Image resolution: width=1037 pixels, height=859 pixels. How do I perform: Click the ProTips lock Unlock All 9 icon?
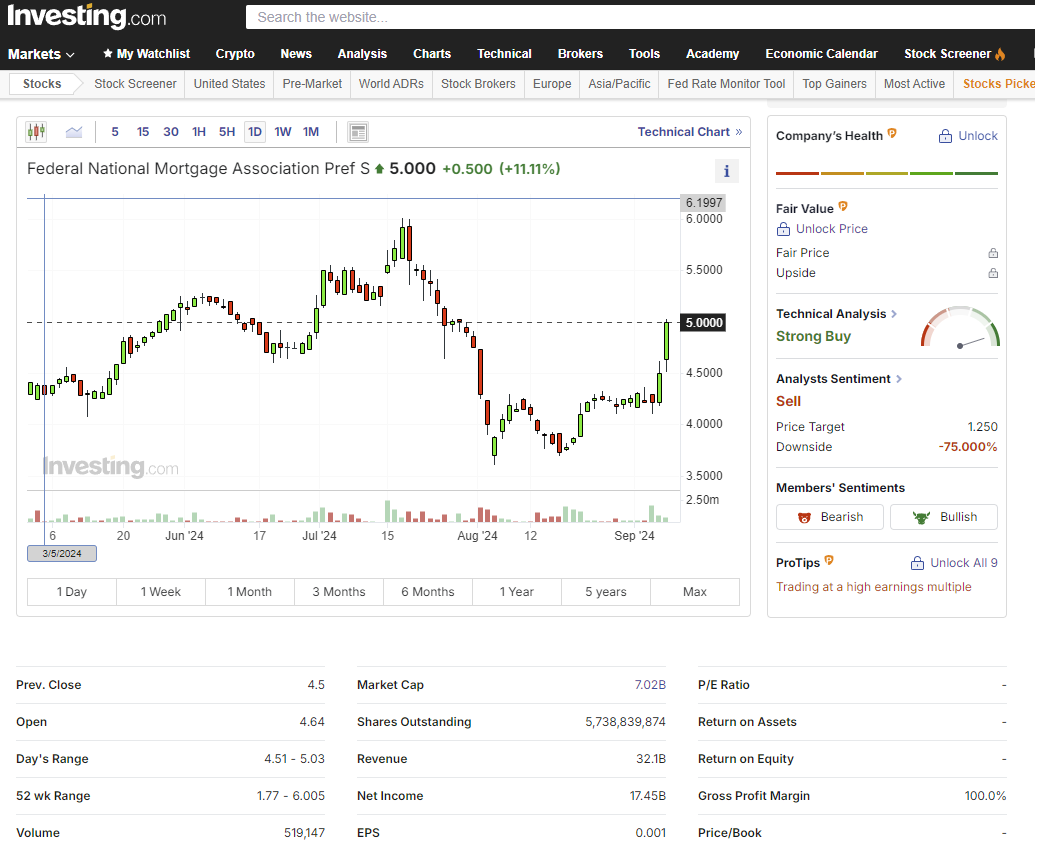(917, 563)
